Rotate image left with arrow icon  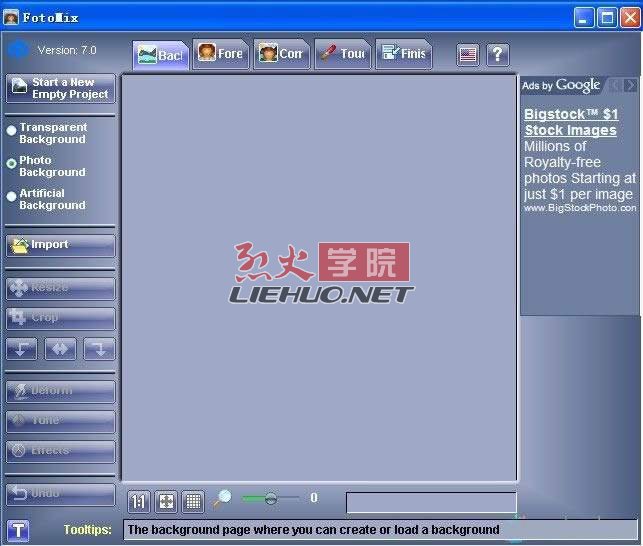(x=22, y=349)
